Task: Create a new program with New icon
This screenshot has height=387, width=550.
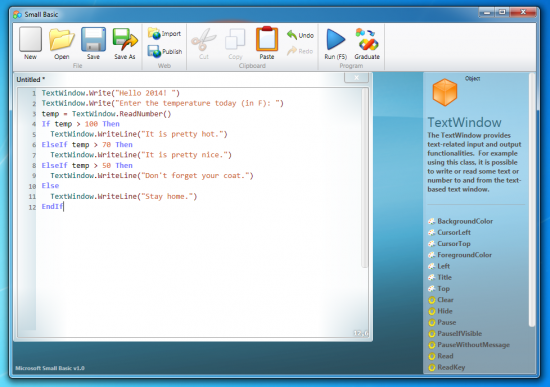Action: coord(30,43)
